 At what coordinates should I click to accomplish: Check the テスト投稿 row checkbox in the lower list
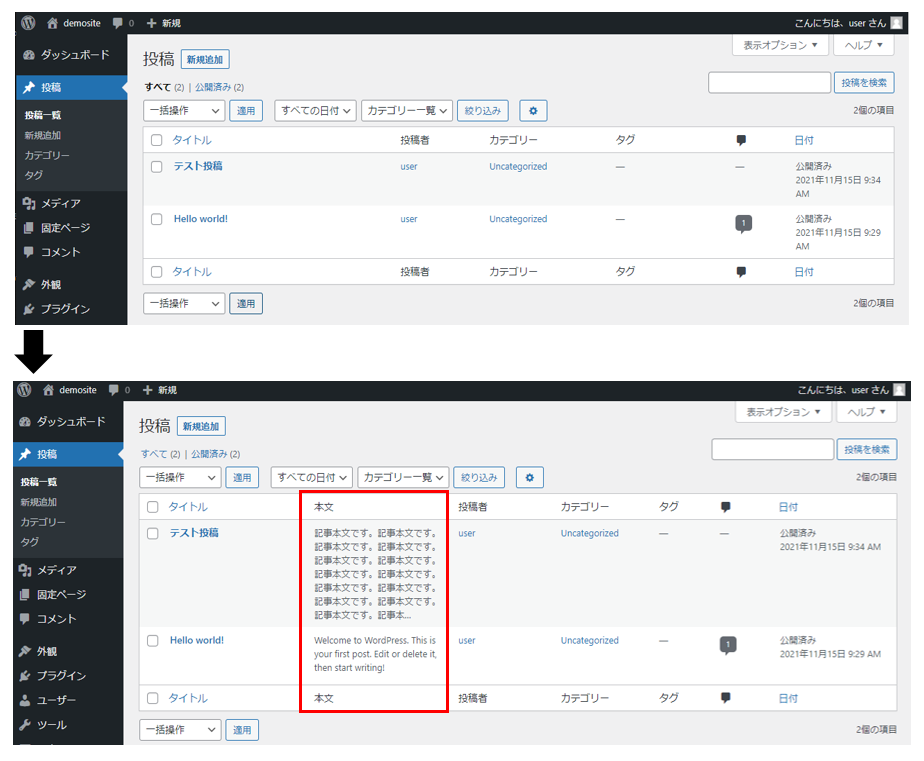153,534
